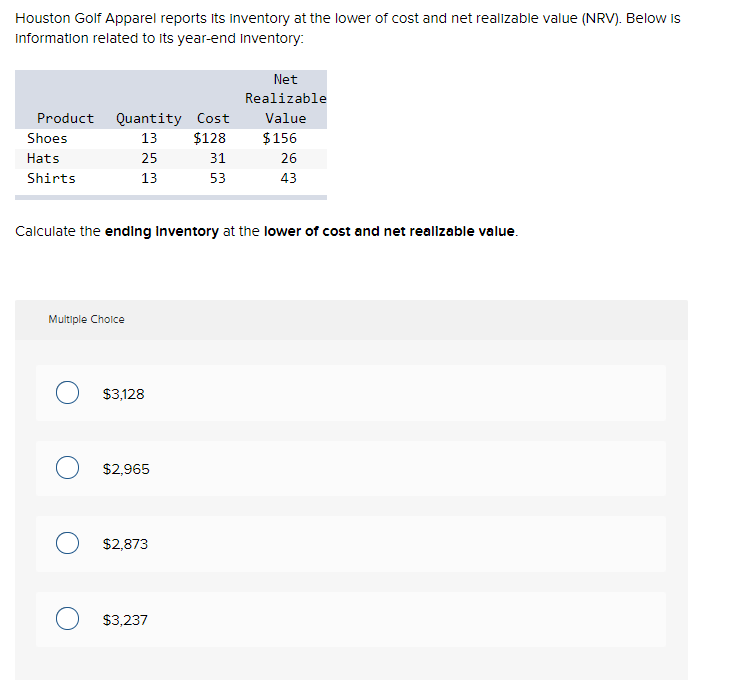Click the $3,128 answer text label
Viewport: 756px width, 680px height.
pyautogui.click(x=123, y=394)
